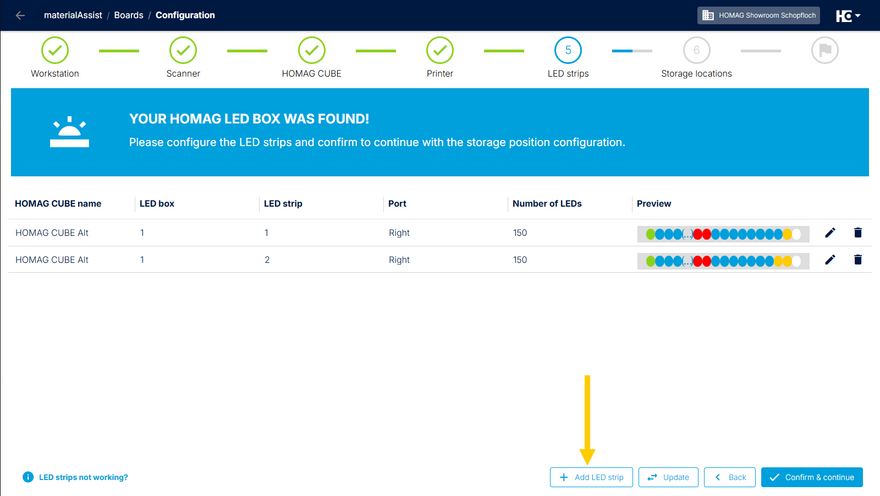Viewport: 880px width, 496px height.
Task: Click the back arrow in the header
Action: pos(20,15)
